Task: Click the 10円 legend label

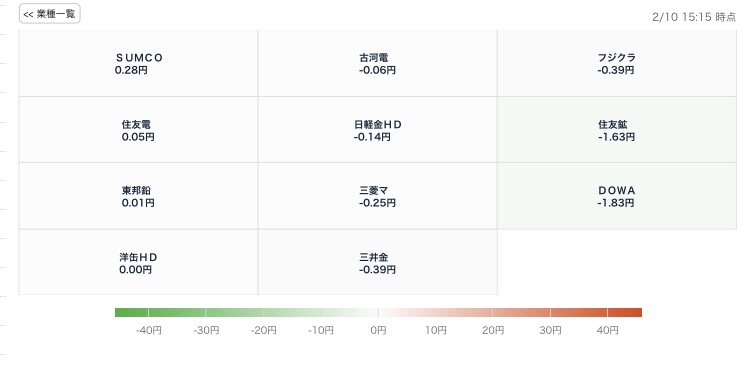Action: click(x=436, y=330)
